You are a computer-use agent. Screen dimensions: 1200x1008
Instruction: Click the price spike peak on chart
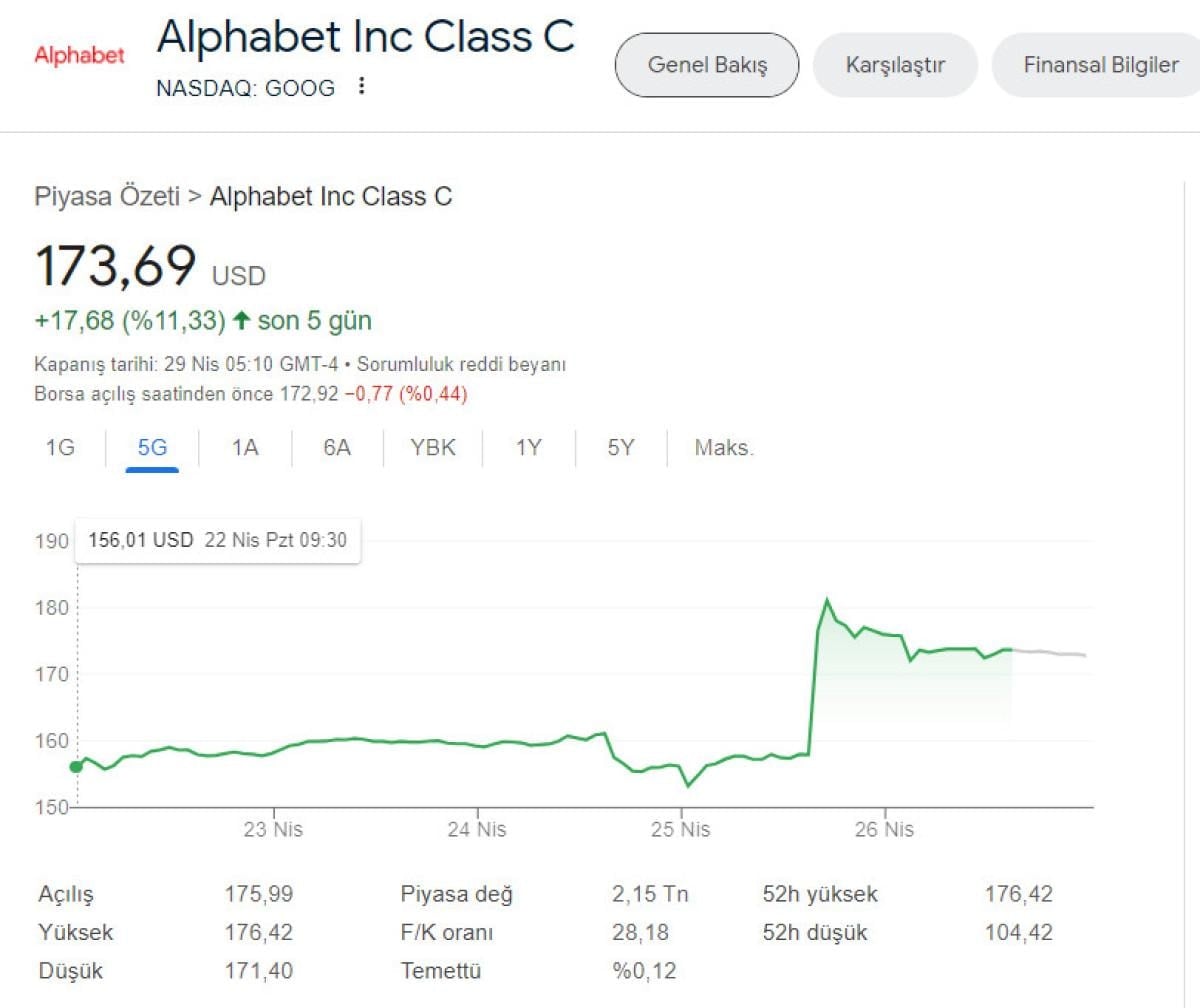[827, 600]
